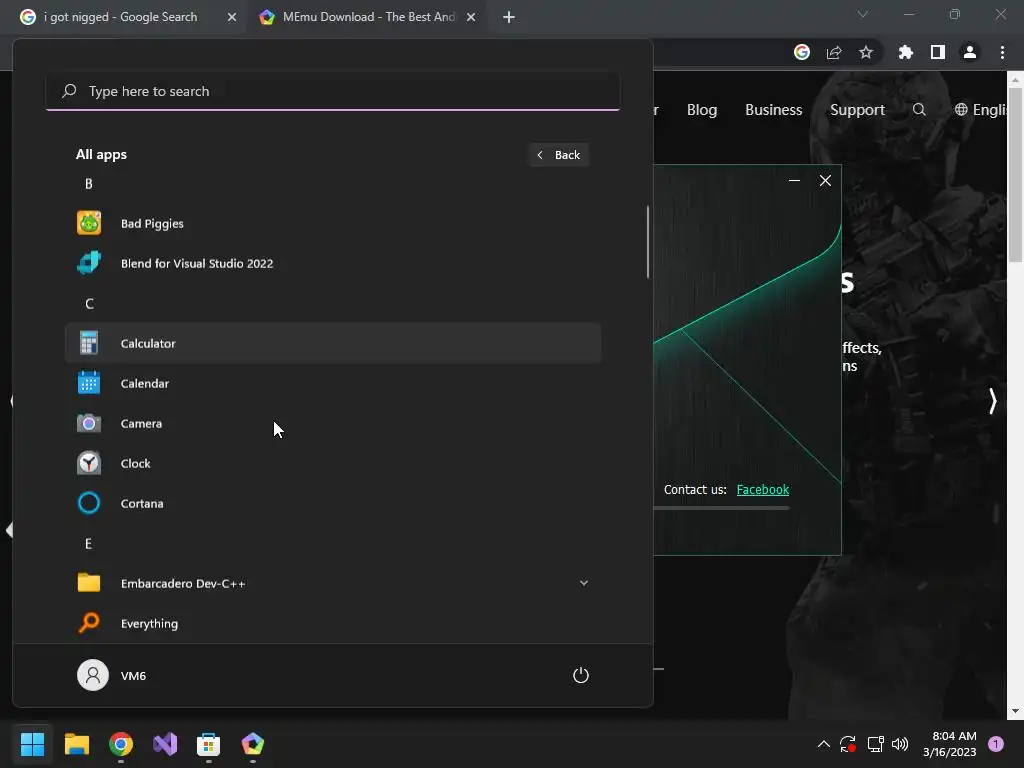Open the Everything search app
Screen dimensions: 1024x768
[332, 623]
